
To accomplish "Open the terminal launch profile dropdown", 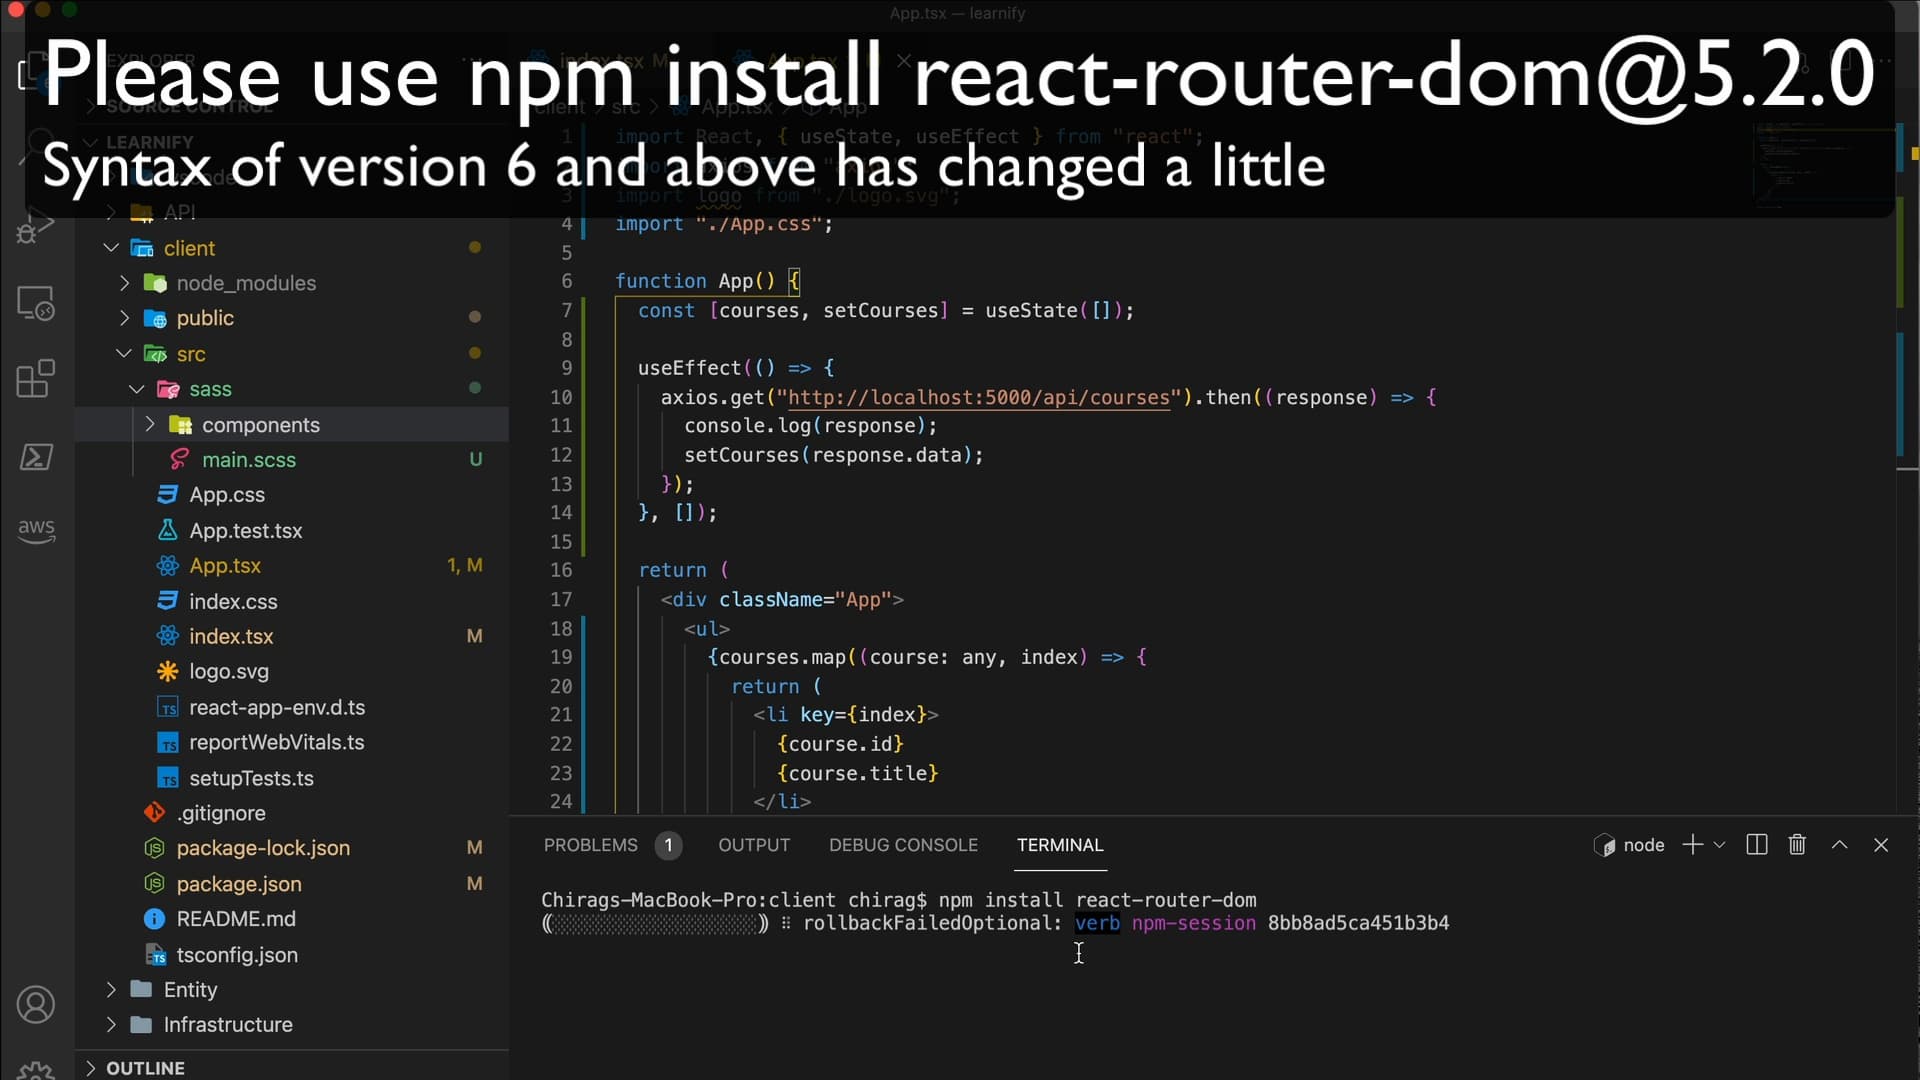I will point(1719,845).
